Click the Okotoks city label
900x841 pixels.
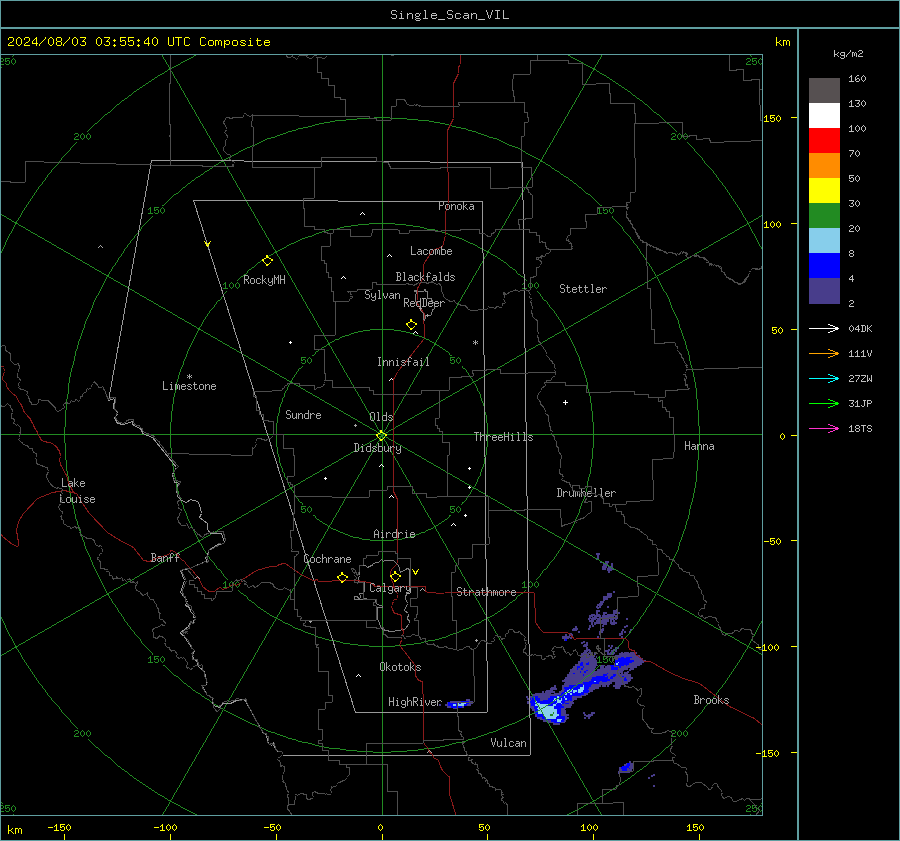[400, 667]
